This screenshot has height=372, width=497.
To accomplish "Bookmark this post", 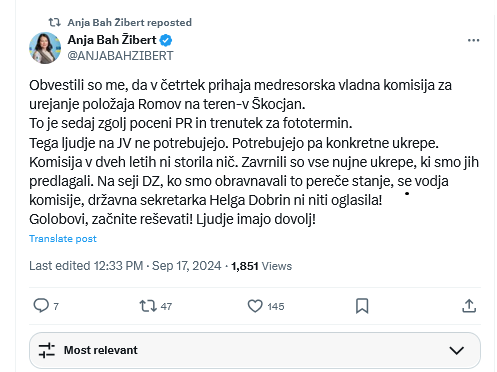I will [362, 306].
